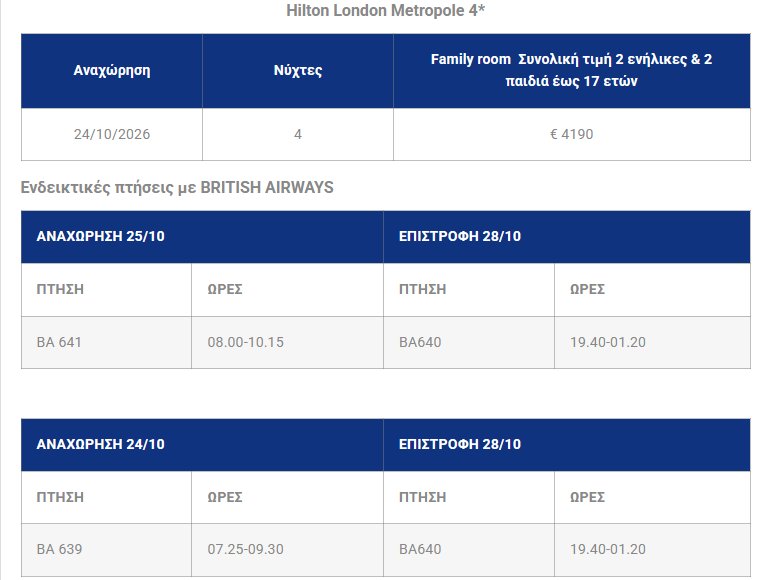
Task: Select the € 4190 price cell
Action: [571, 134]
